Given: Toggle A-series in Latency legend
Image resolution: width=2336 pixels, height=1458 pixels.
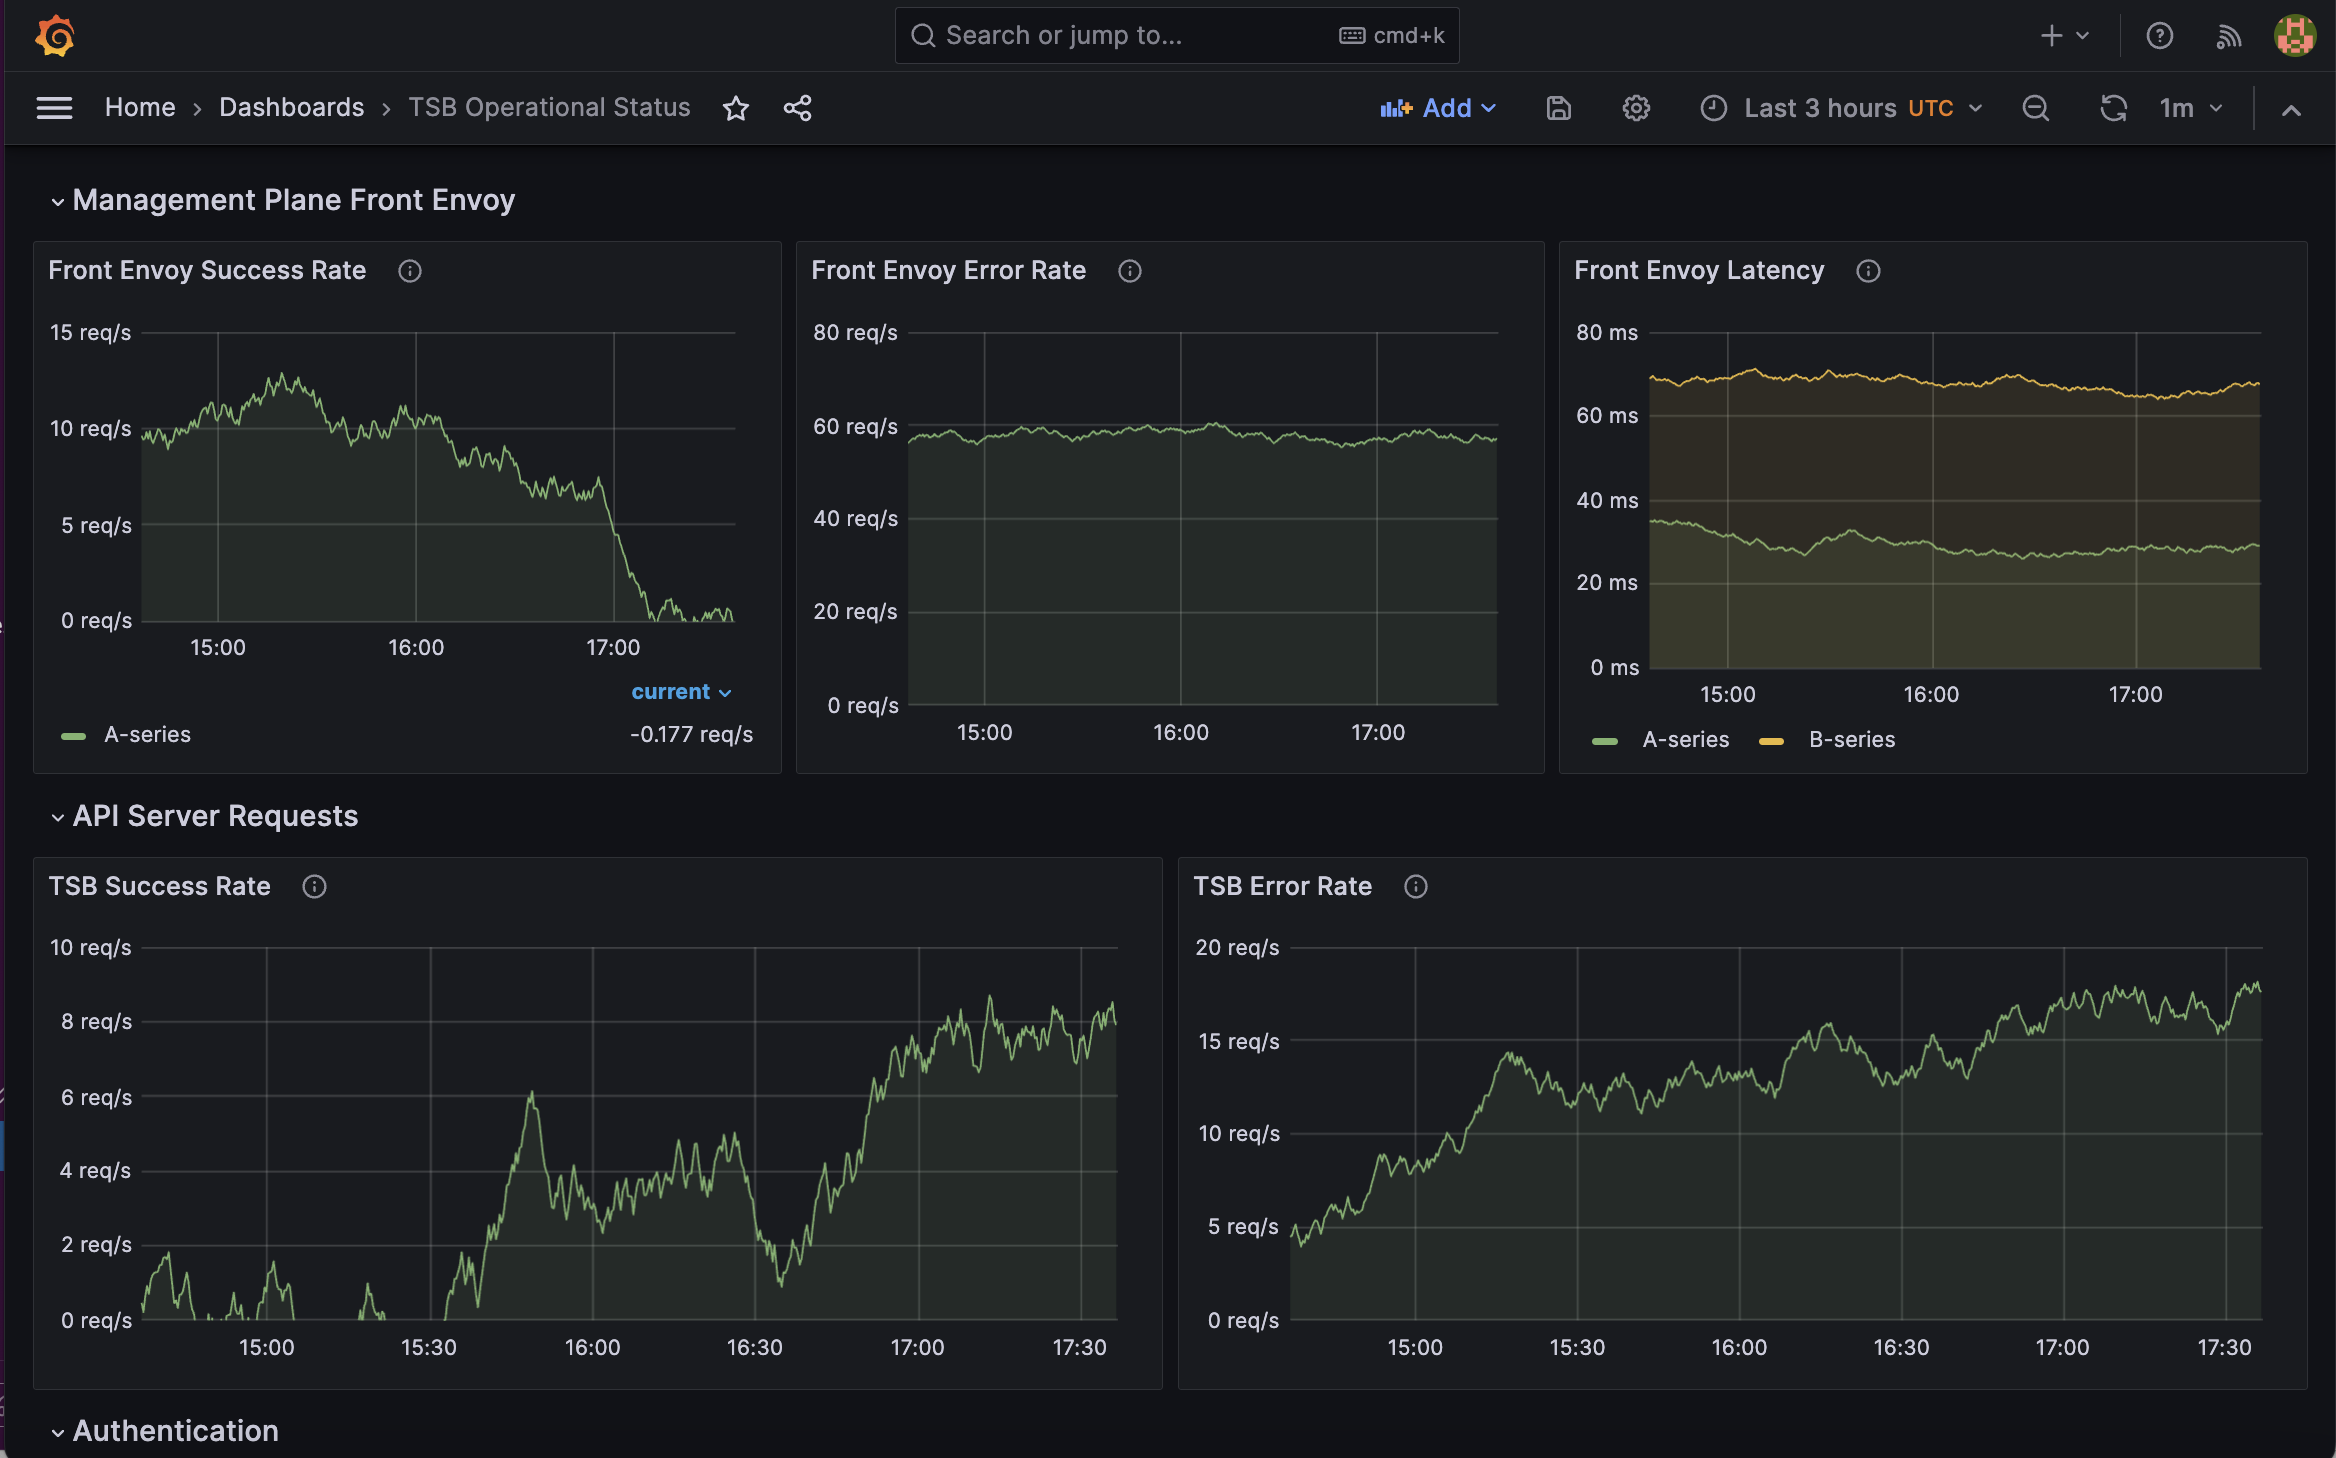Looking at the screenshot, I should click(x=1685, y=740).
